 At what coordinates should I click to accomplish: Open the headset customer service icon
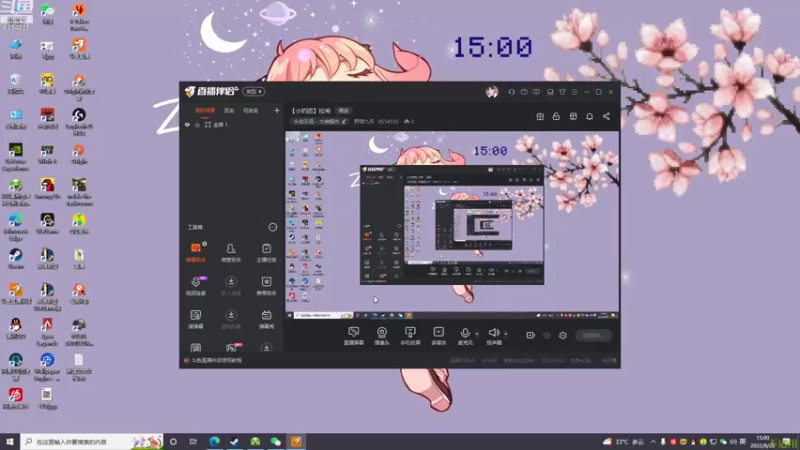click(x=511, y=92)
